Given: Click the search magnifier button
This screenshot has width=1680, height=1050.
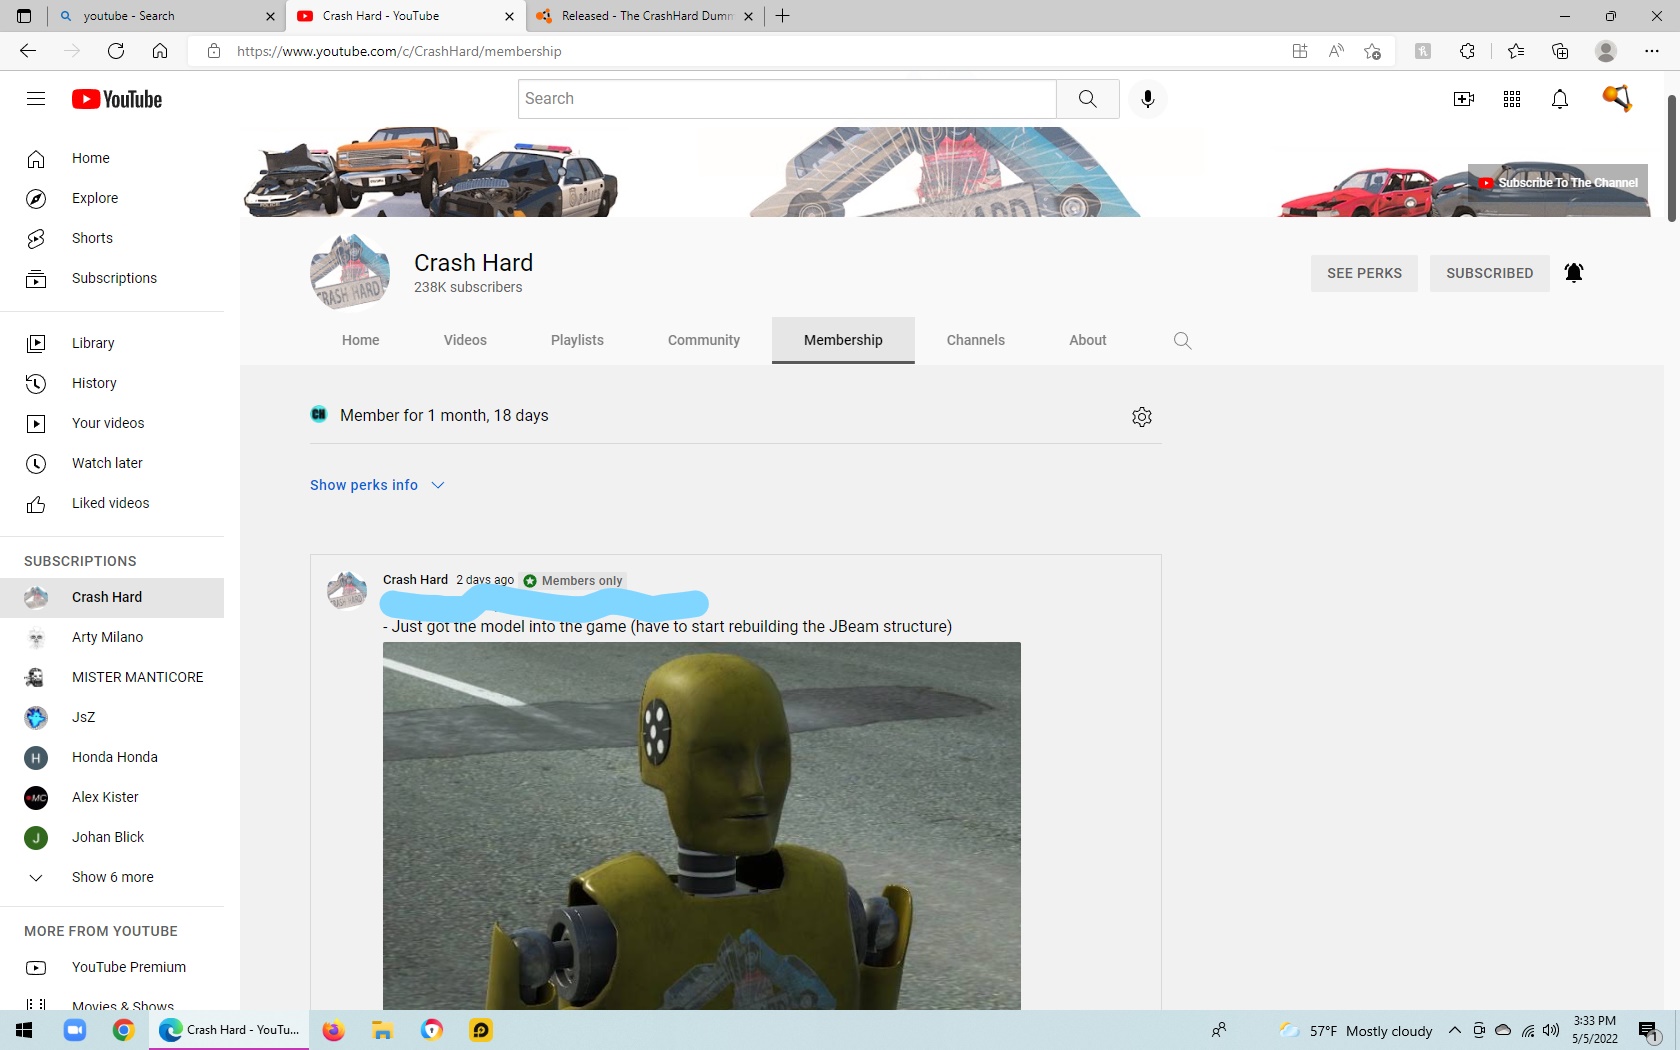Looking at the screenshot, I should tap(1087, 99).
